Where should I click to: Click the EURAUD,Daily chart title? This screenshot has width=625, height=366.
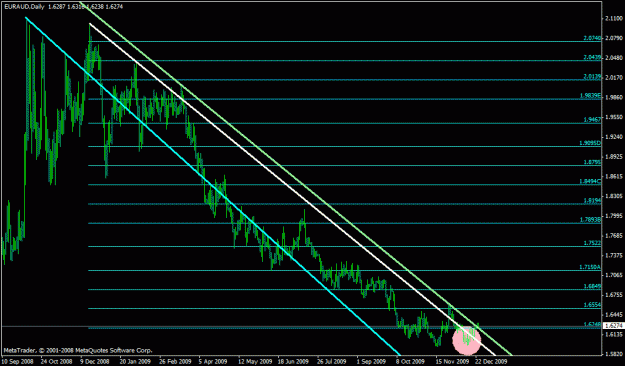coord(24,7)
